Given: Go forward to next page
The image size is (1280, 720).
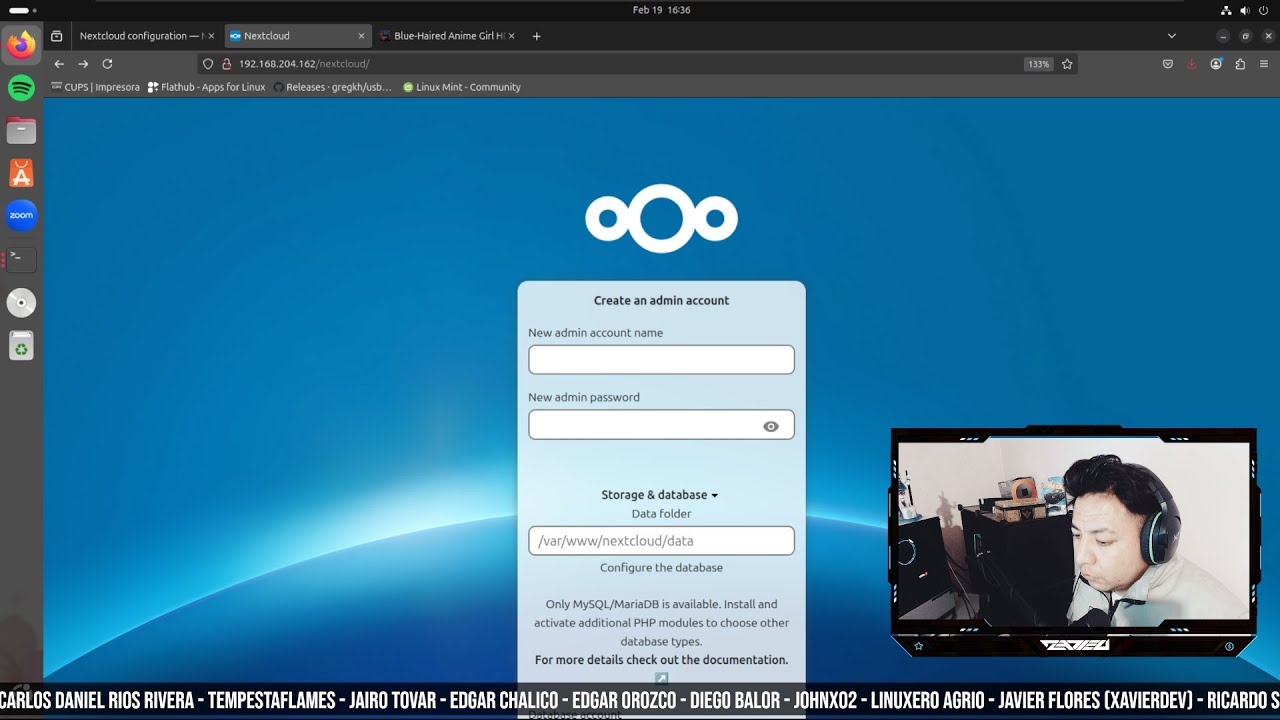Looking at the screenshot, I should [x=83, y=64].
